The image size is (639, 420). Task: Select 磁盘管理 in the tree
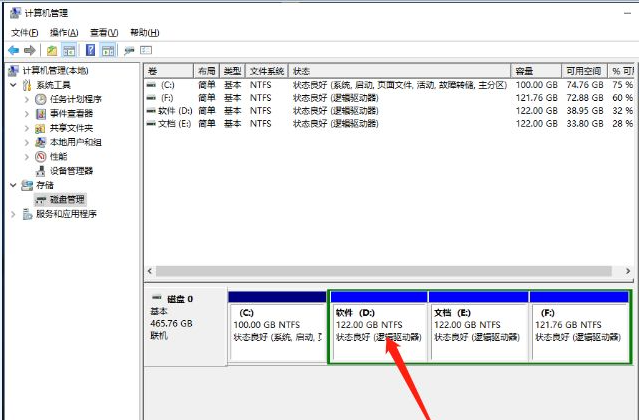(60, 199)
